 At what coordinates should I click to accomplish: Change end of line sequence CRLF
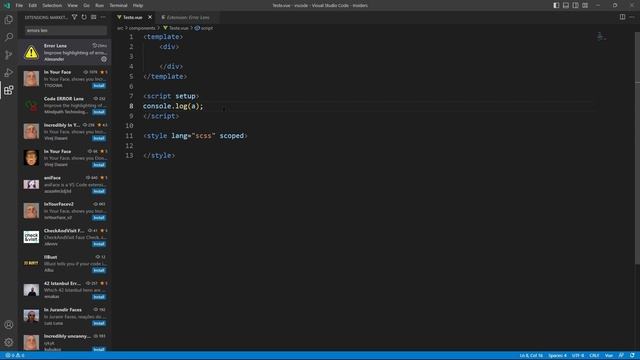(594, 356)
